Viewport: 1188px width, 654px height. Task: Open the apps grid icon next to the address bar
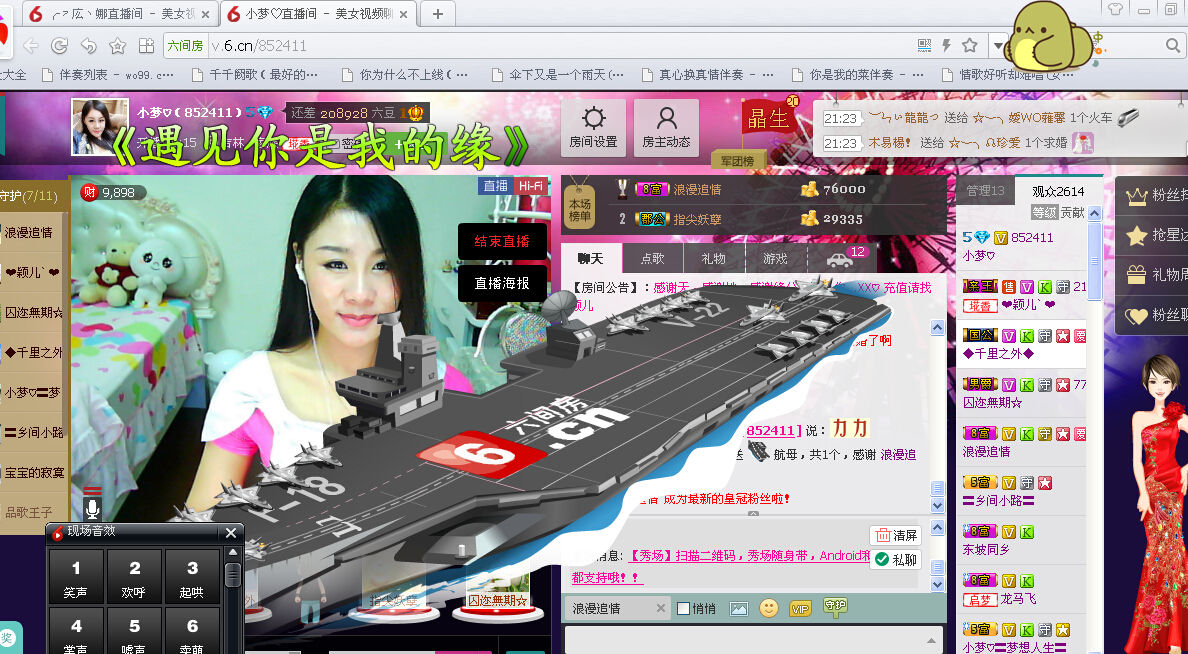(x=146, y=45)
